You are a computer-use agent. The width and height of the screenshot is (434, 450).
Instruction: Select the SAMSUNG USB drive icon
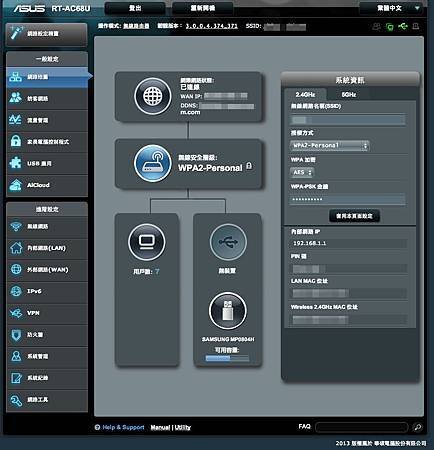228,310
